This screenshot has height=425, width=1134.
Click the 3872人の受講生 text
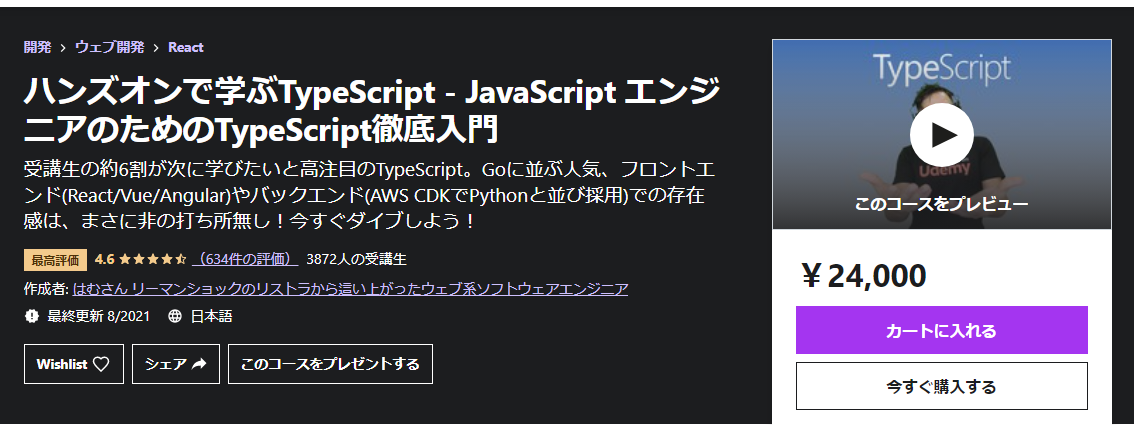coord(357,259)
